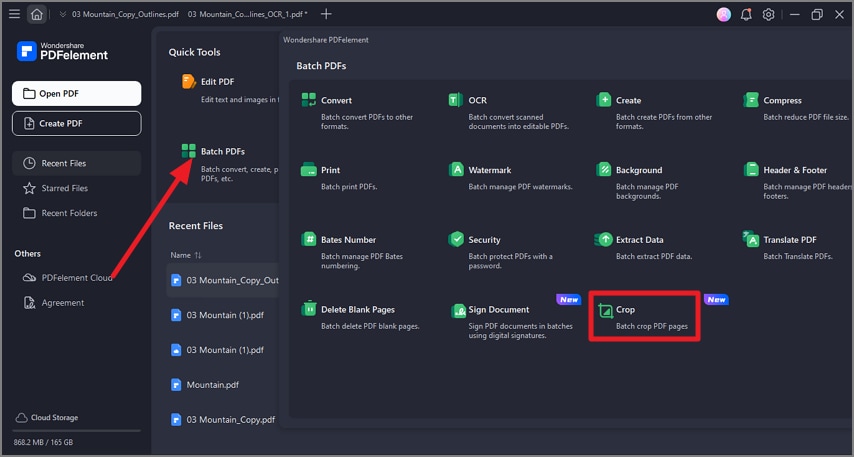
Task: Choose the Translate PDF icon
Action: tap(751, 239)
